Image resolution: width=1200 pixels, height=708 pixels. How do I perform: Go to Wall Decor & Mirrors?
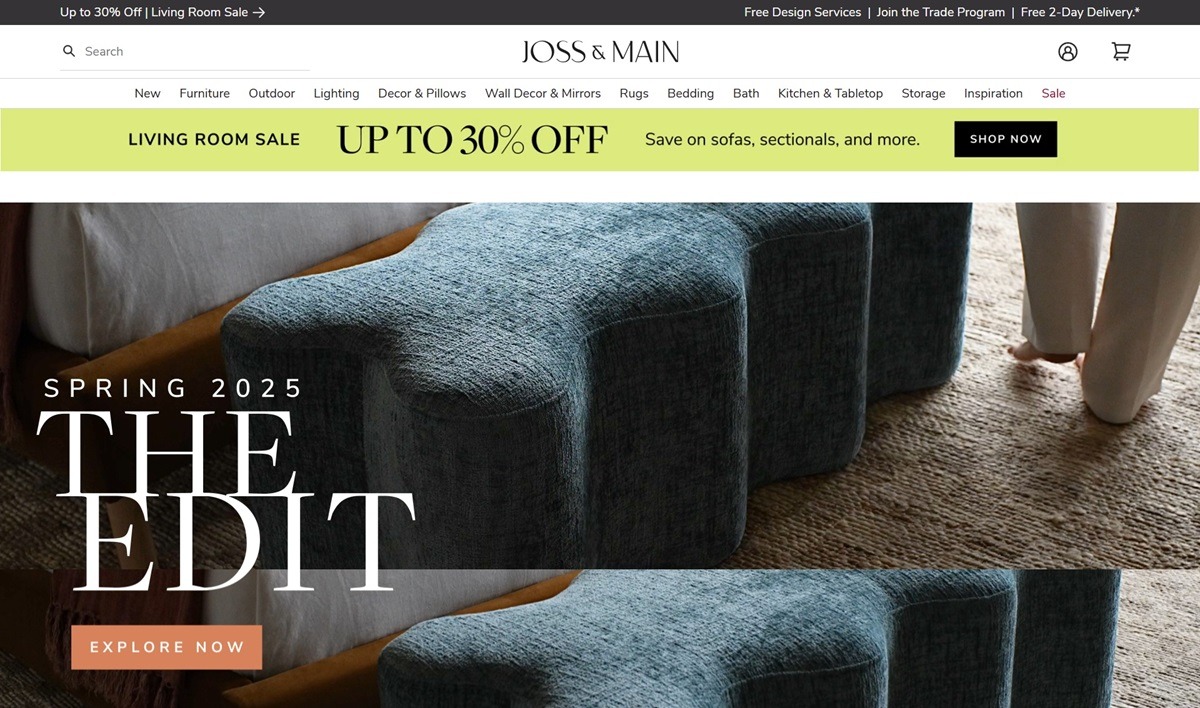543,93
